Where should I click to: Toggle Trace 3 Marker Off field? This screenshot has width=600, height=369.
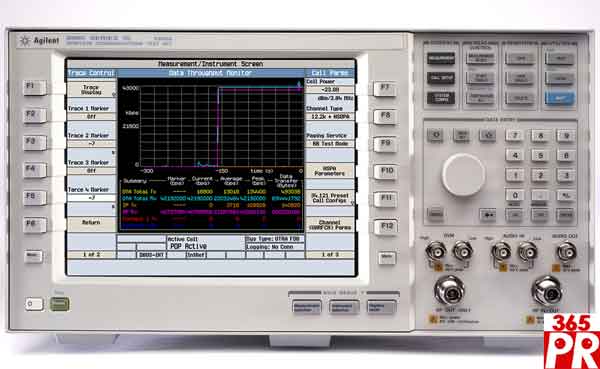pos(91,171)
